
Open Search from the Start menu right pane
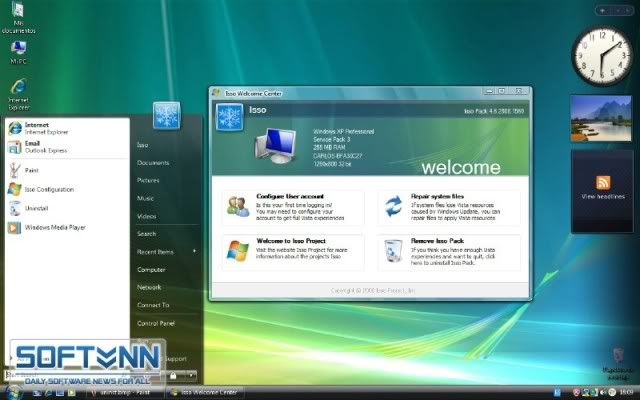[x=147, y=234]
